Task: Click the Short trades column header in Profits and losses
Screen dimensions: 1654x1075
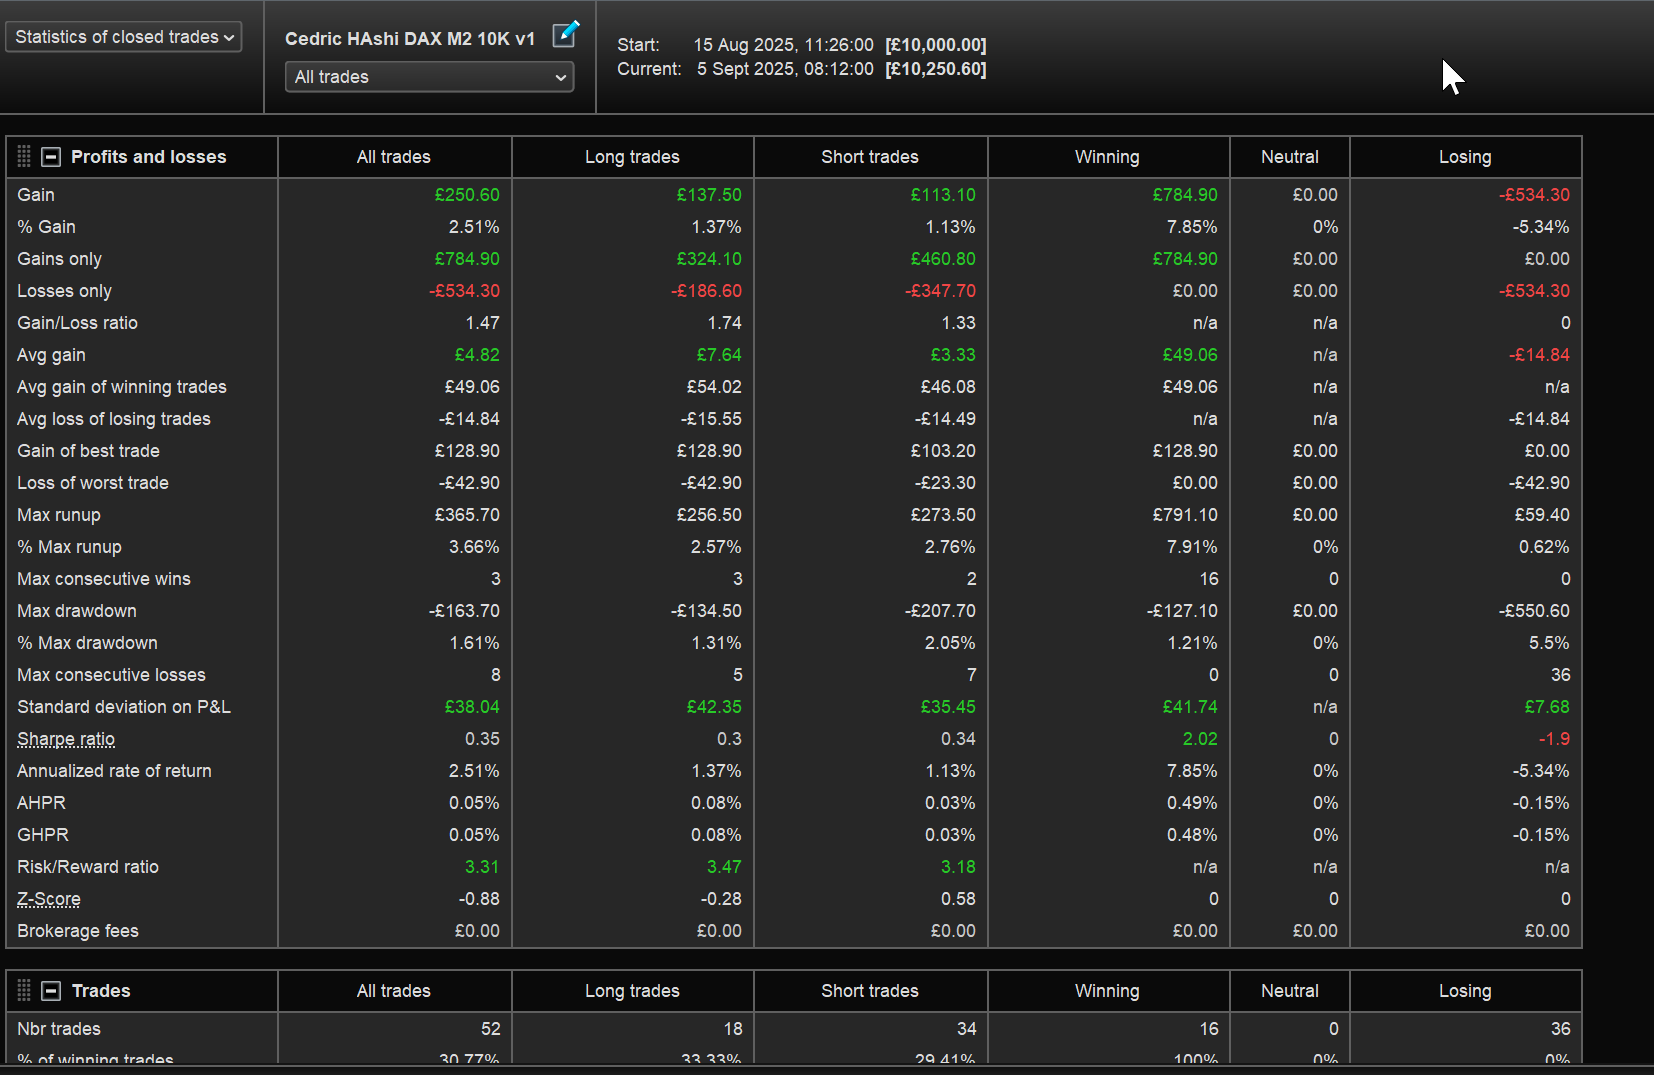Action: tap(870, 157)
